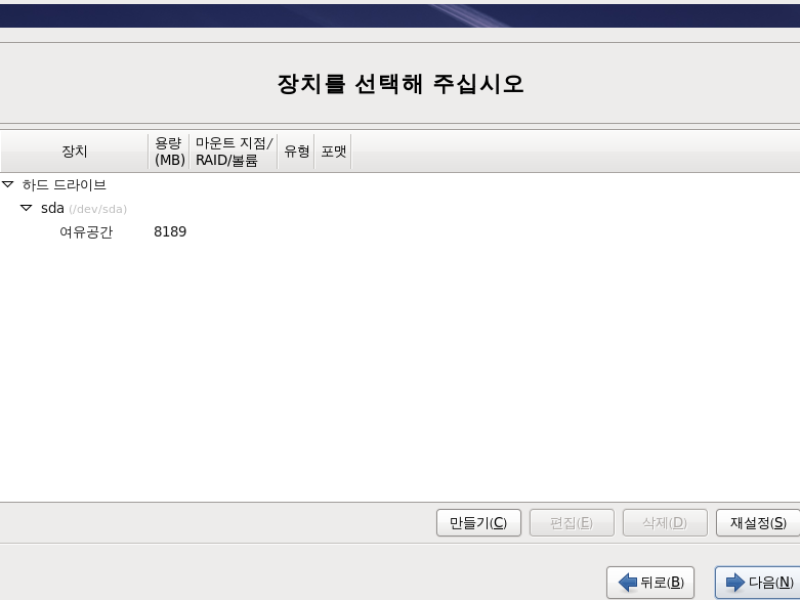Click the 재설정(S) button
This screenshot has width=800, height=600.
(x=758, y=523)
